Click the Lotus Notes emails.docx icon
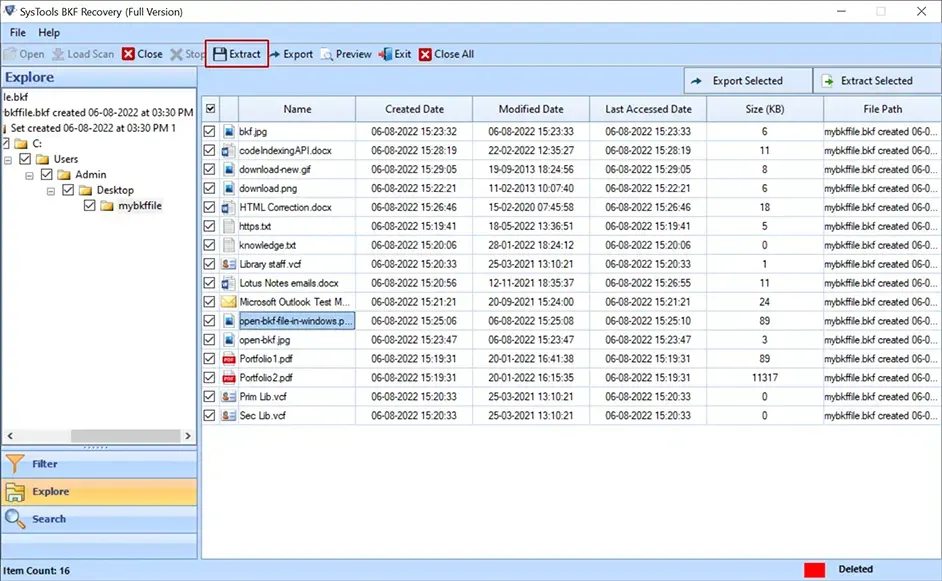Viewport: 942px width, 581px height. click(x=229, y=283)
